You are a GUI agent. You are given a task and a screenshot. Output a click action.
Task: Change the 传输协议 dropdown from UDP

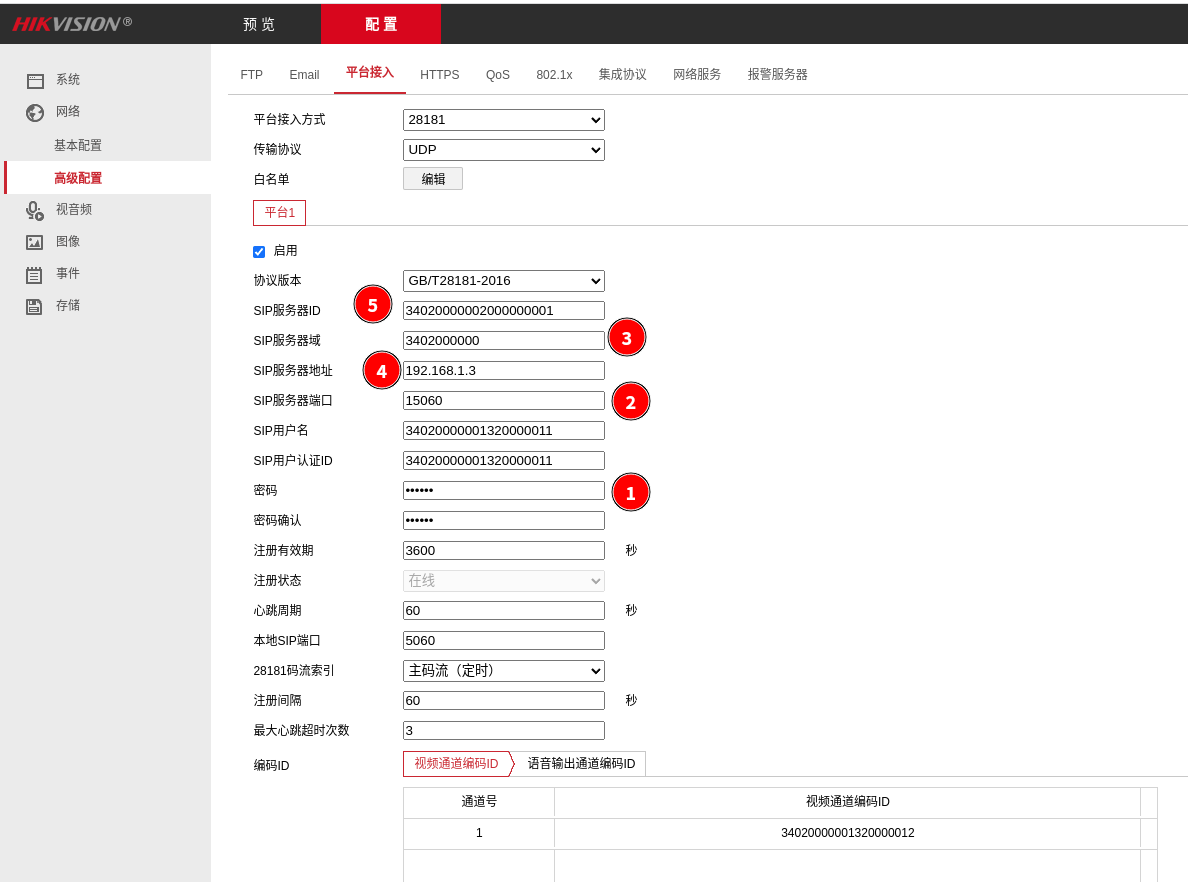tap(503, 149)
